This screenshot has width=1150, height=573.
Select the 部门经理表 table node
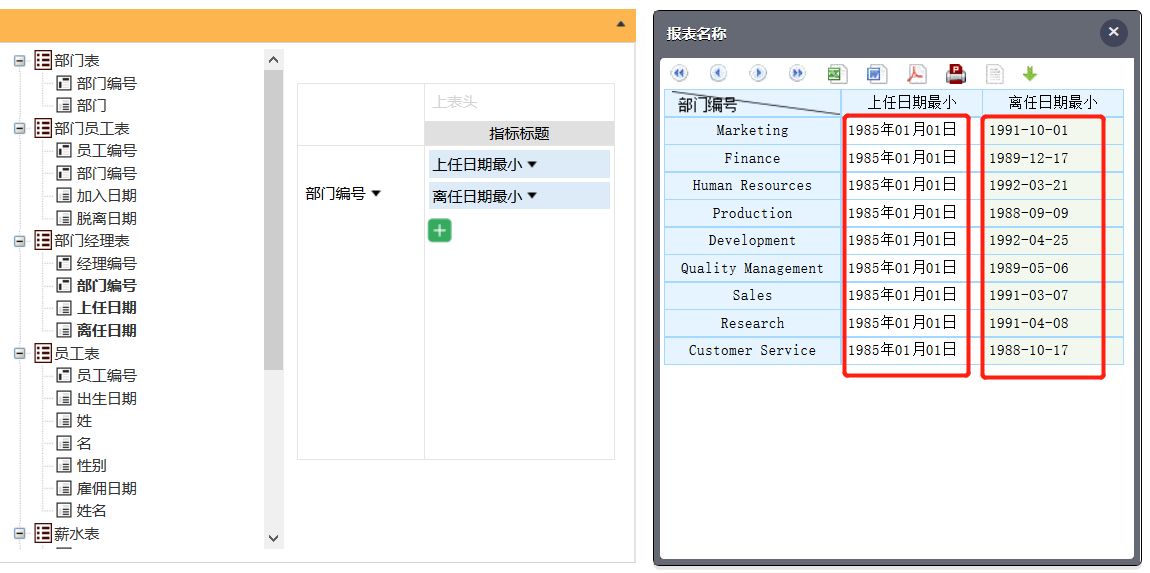(x=92, y=241)
